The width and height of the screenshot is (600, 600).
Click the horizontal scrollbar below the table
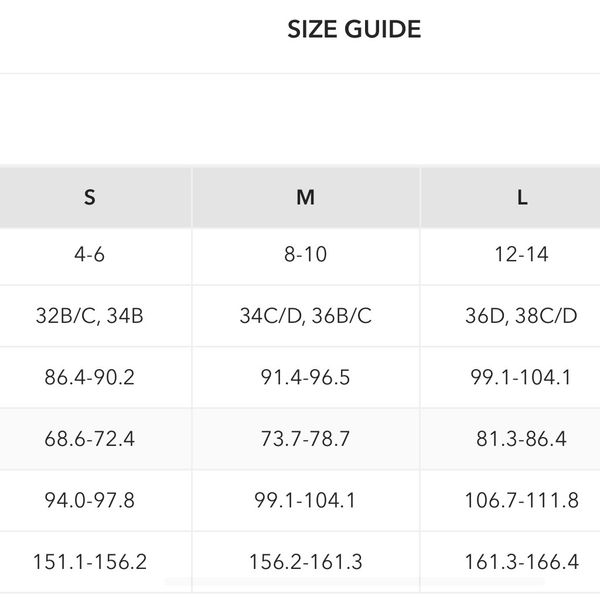(355, 581)
